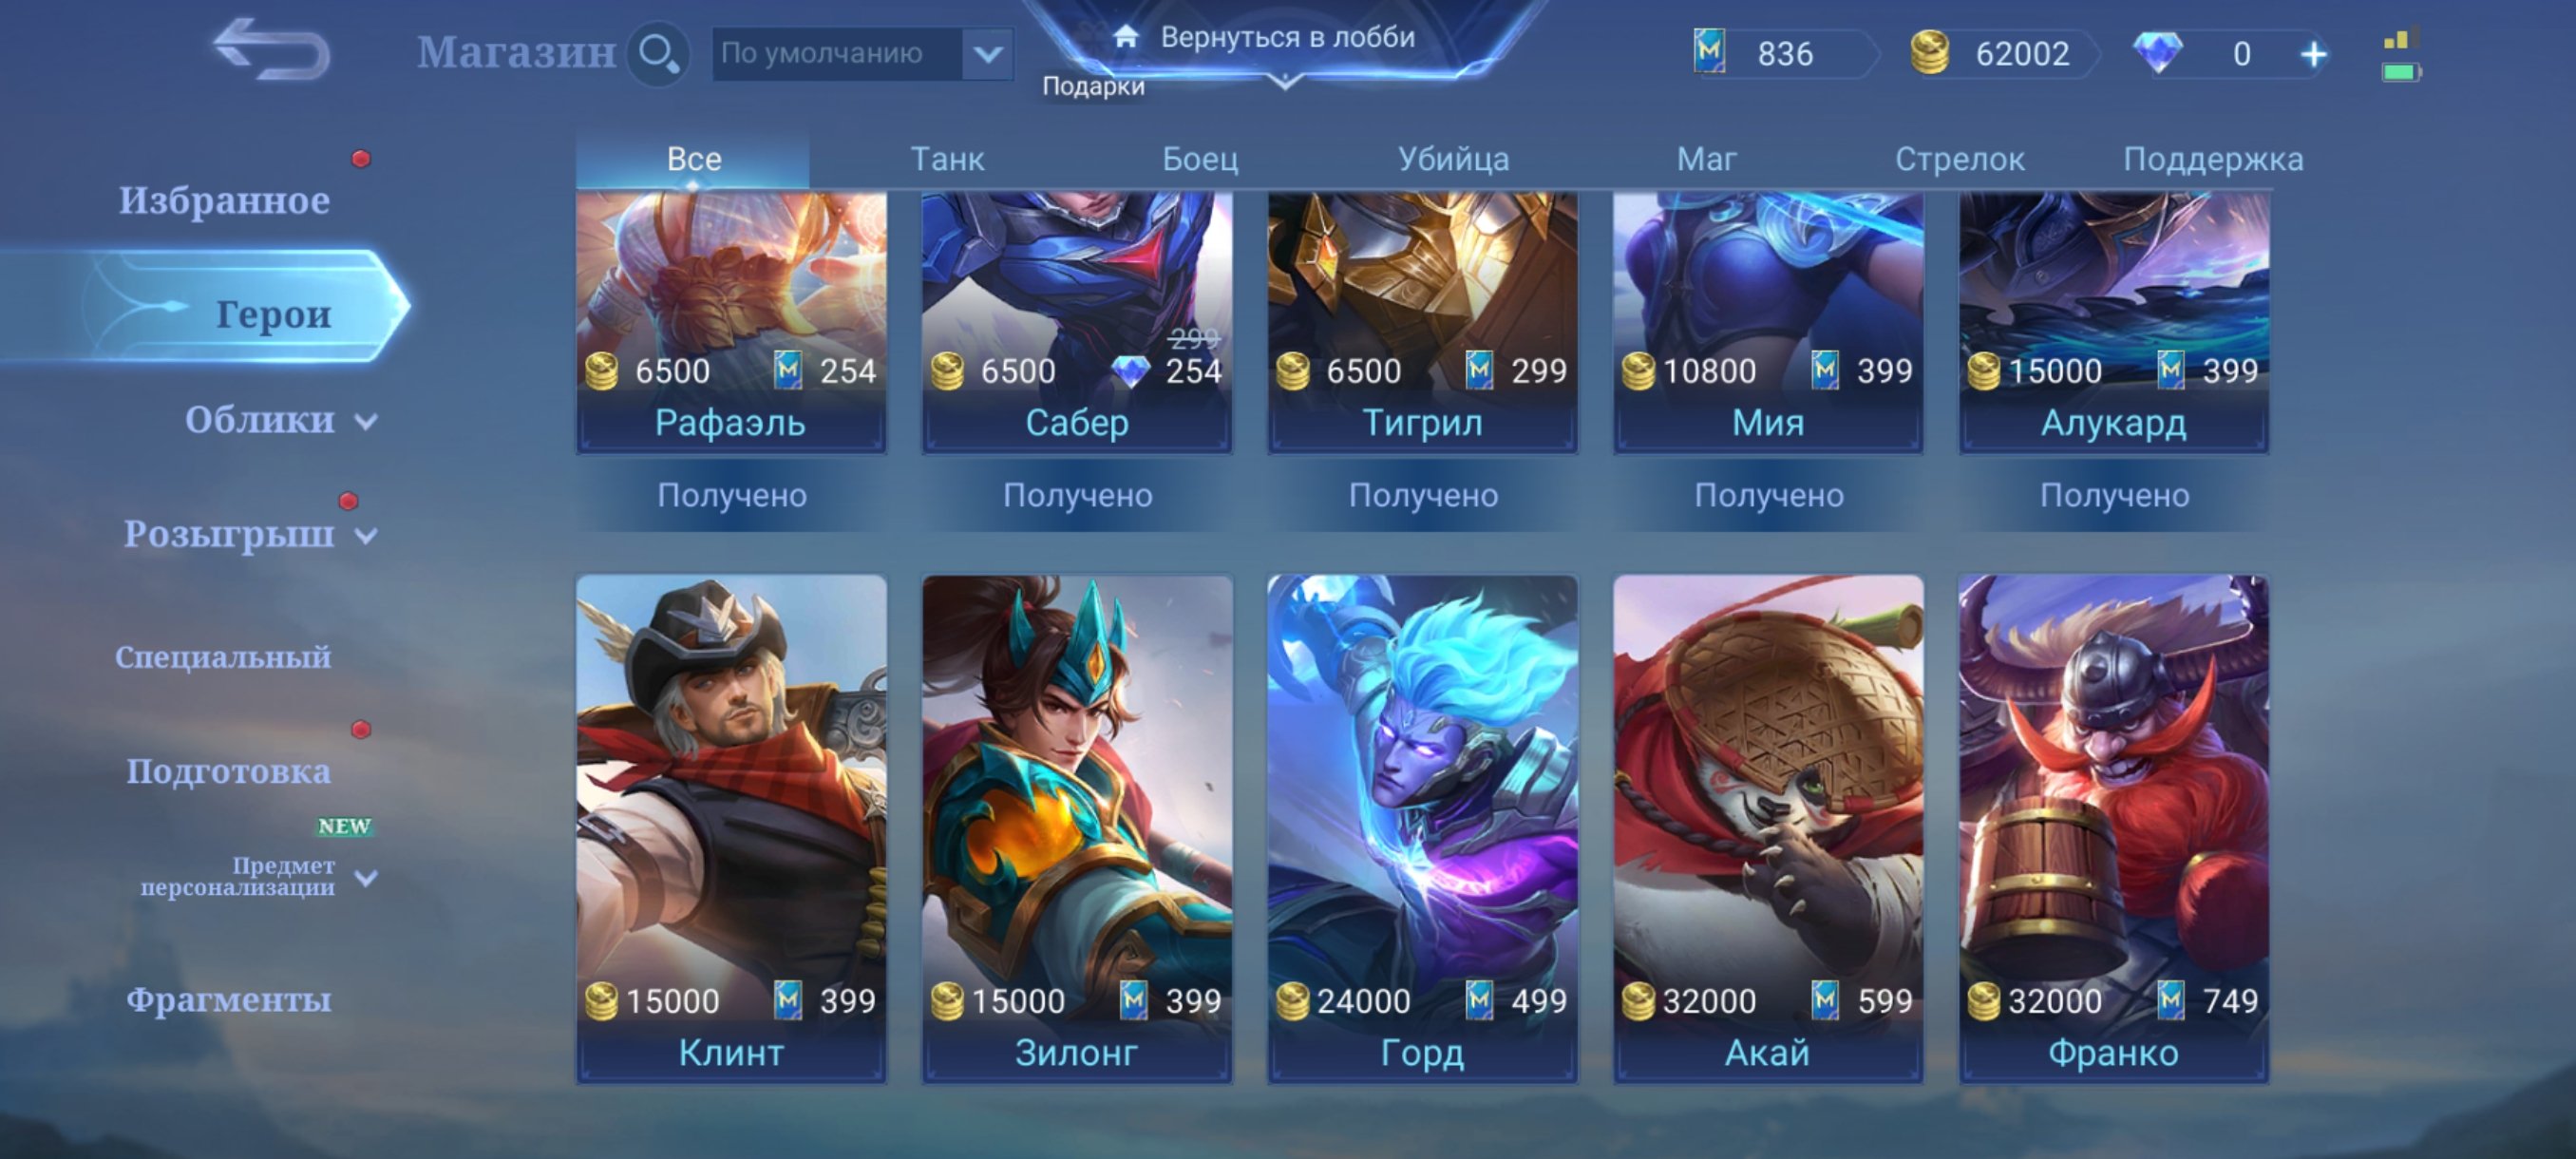Switch to the Танк tab
The image size is (2576, 1159).
click(947, 159)
